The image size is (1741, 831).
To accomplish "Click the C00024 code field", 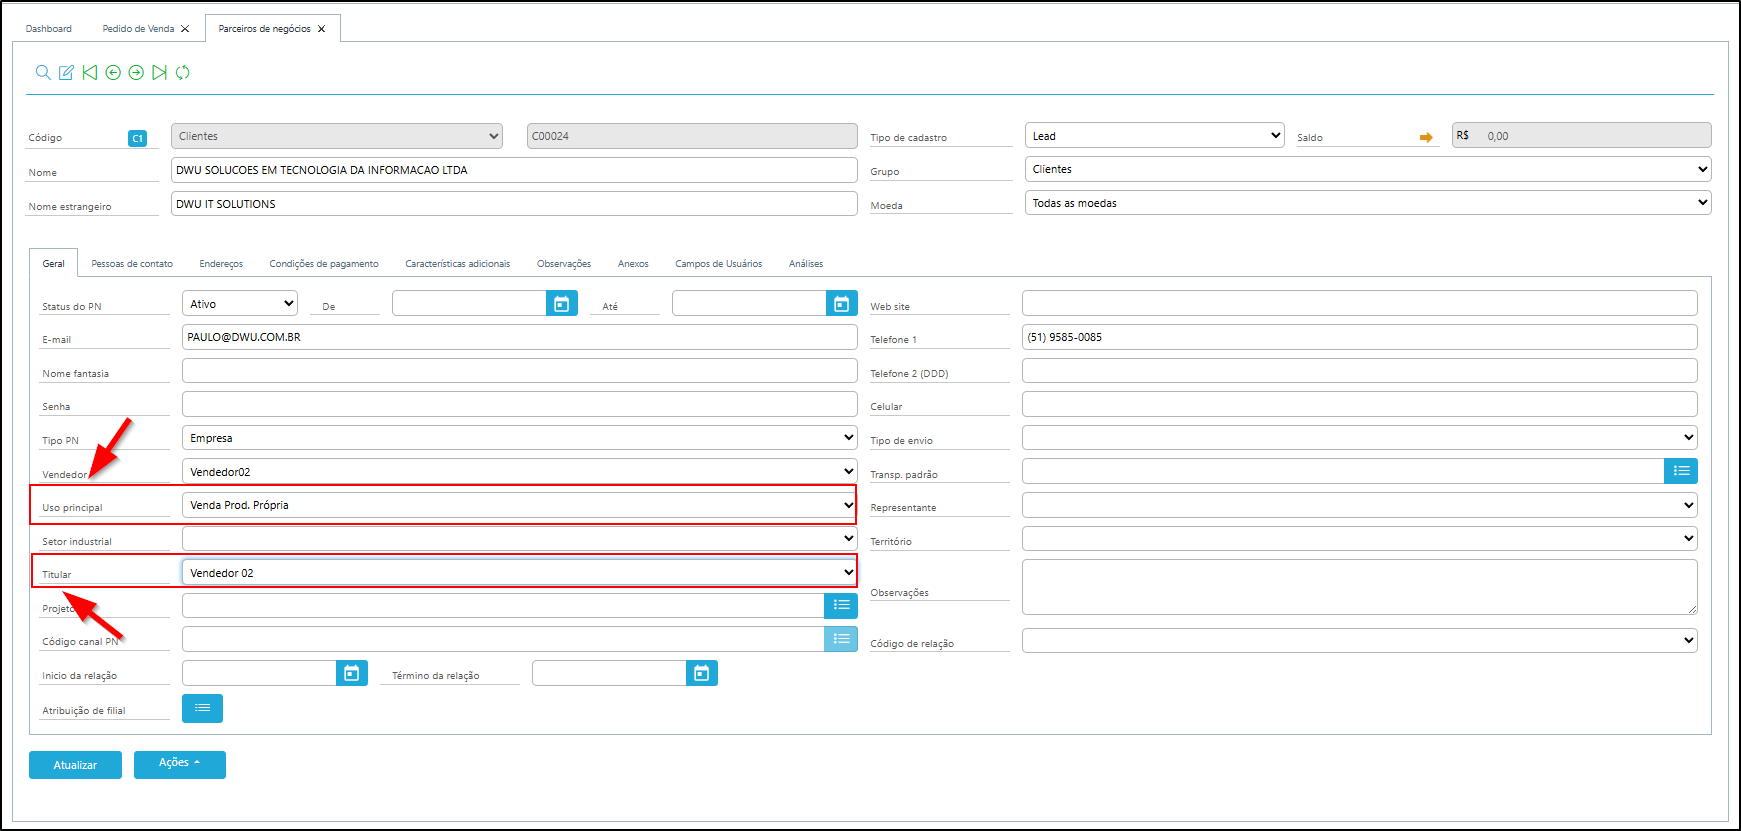I will tap(692, 136).
